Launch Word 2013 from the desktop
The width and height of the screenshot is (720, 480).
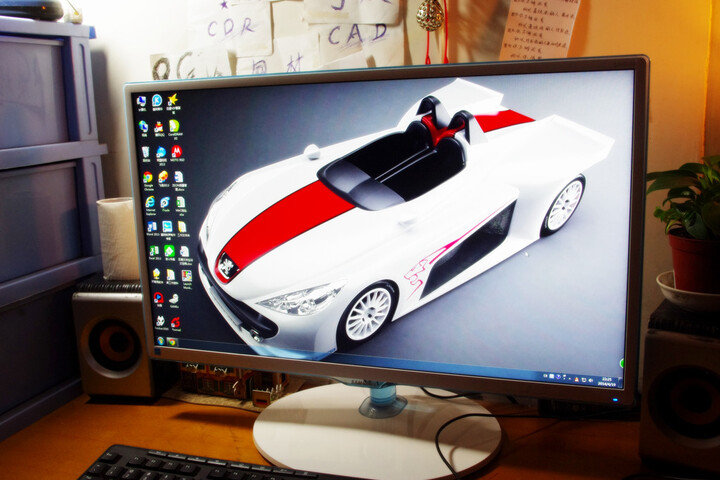pyautogui.click(x=152, y=227)
